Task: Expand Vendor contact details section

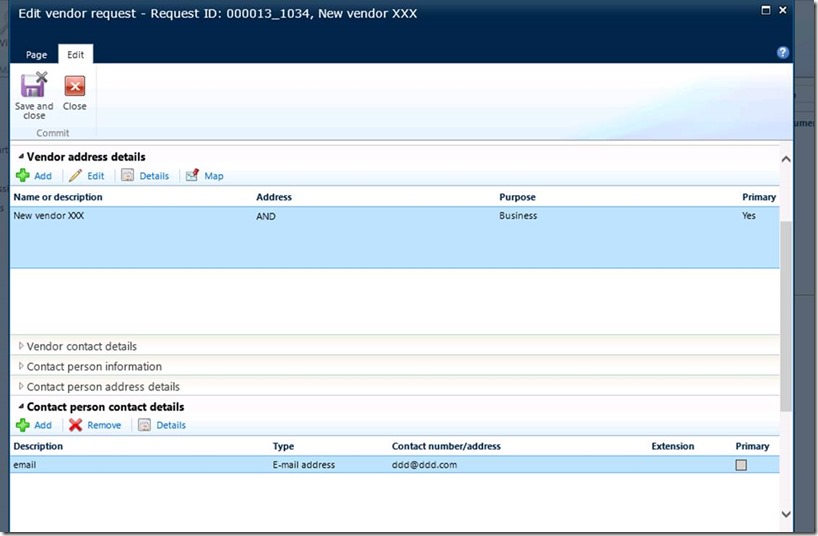Action: tap(82, 346)
